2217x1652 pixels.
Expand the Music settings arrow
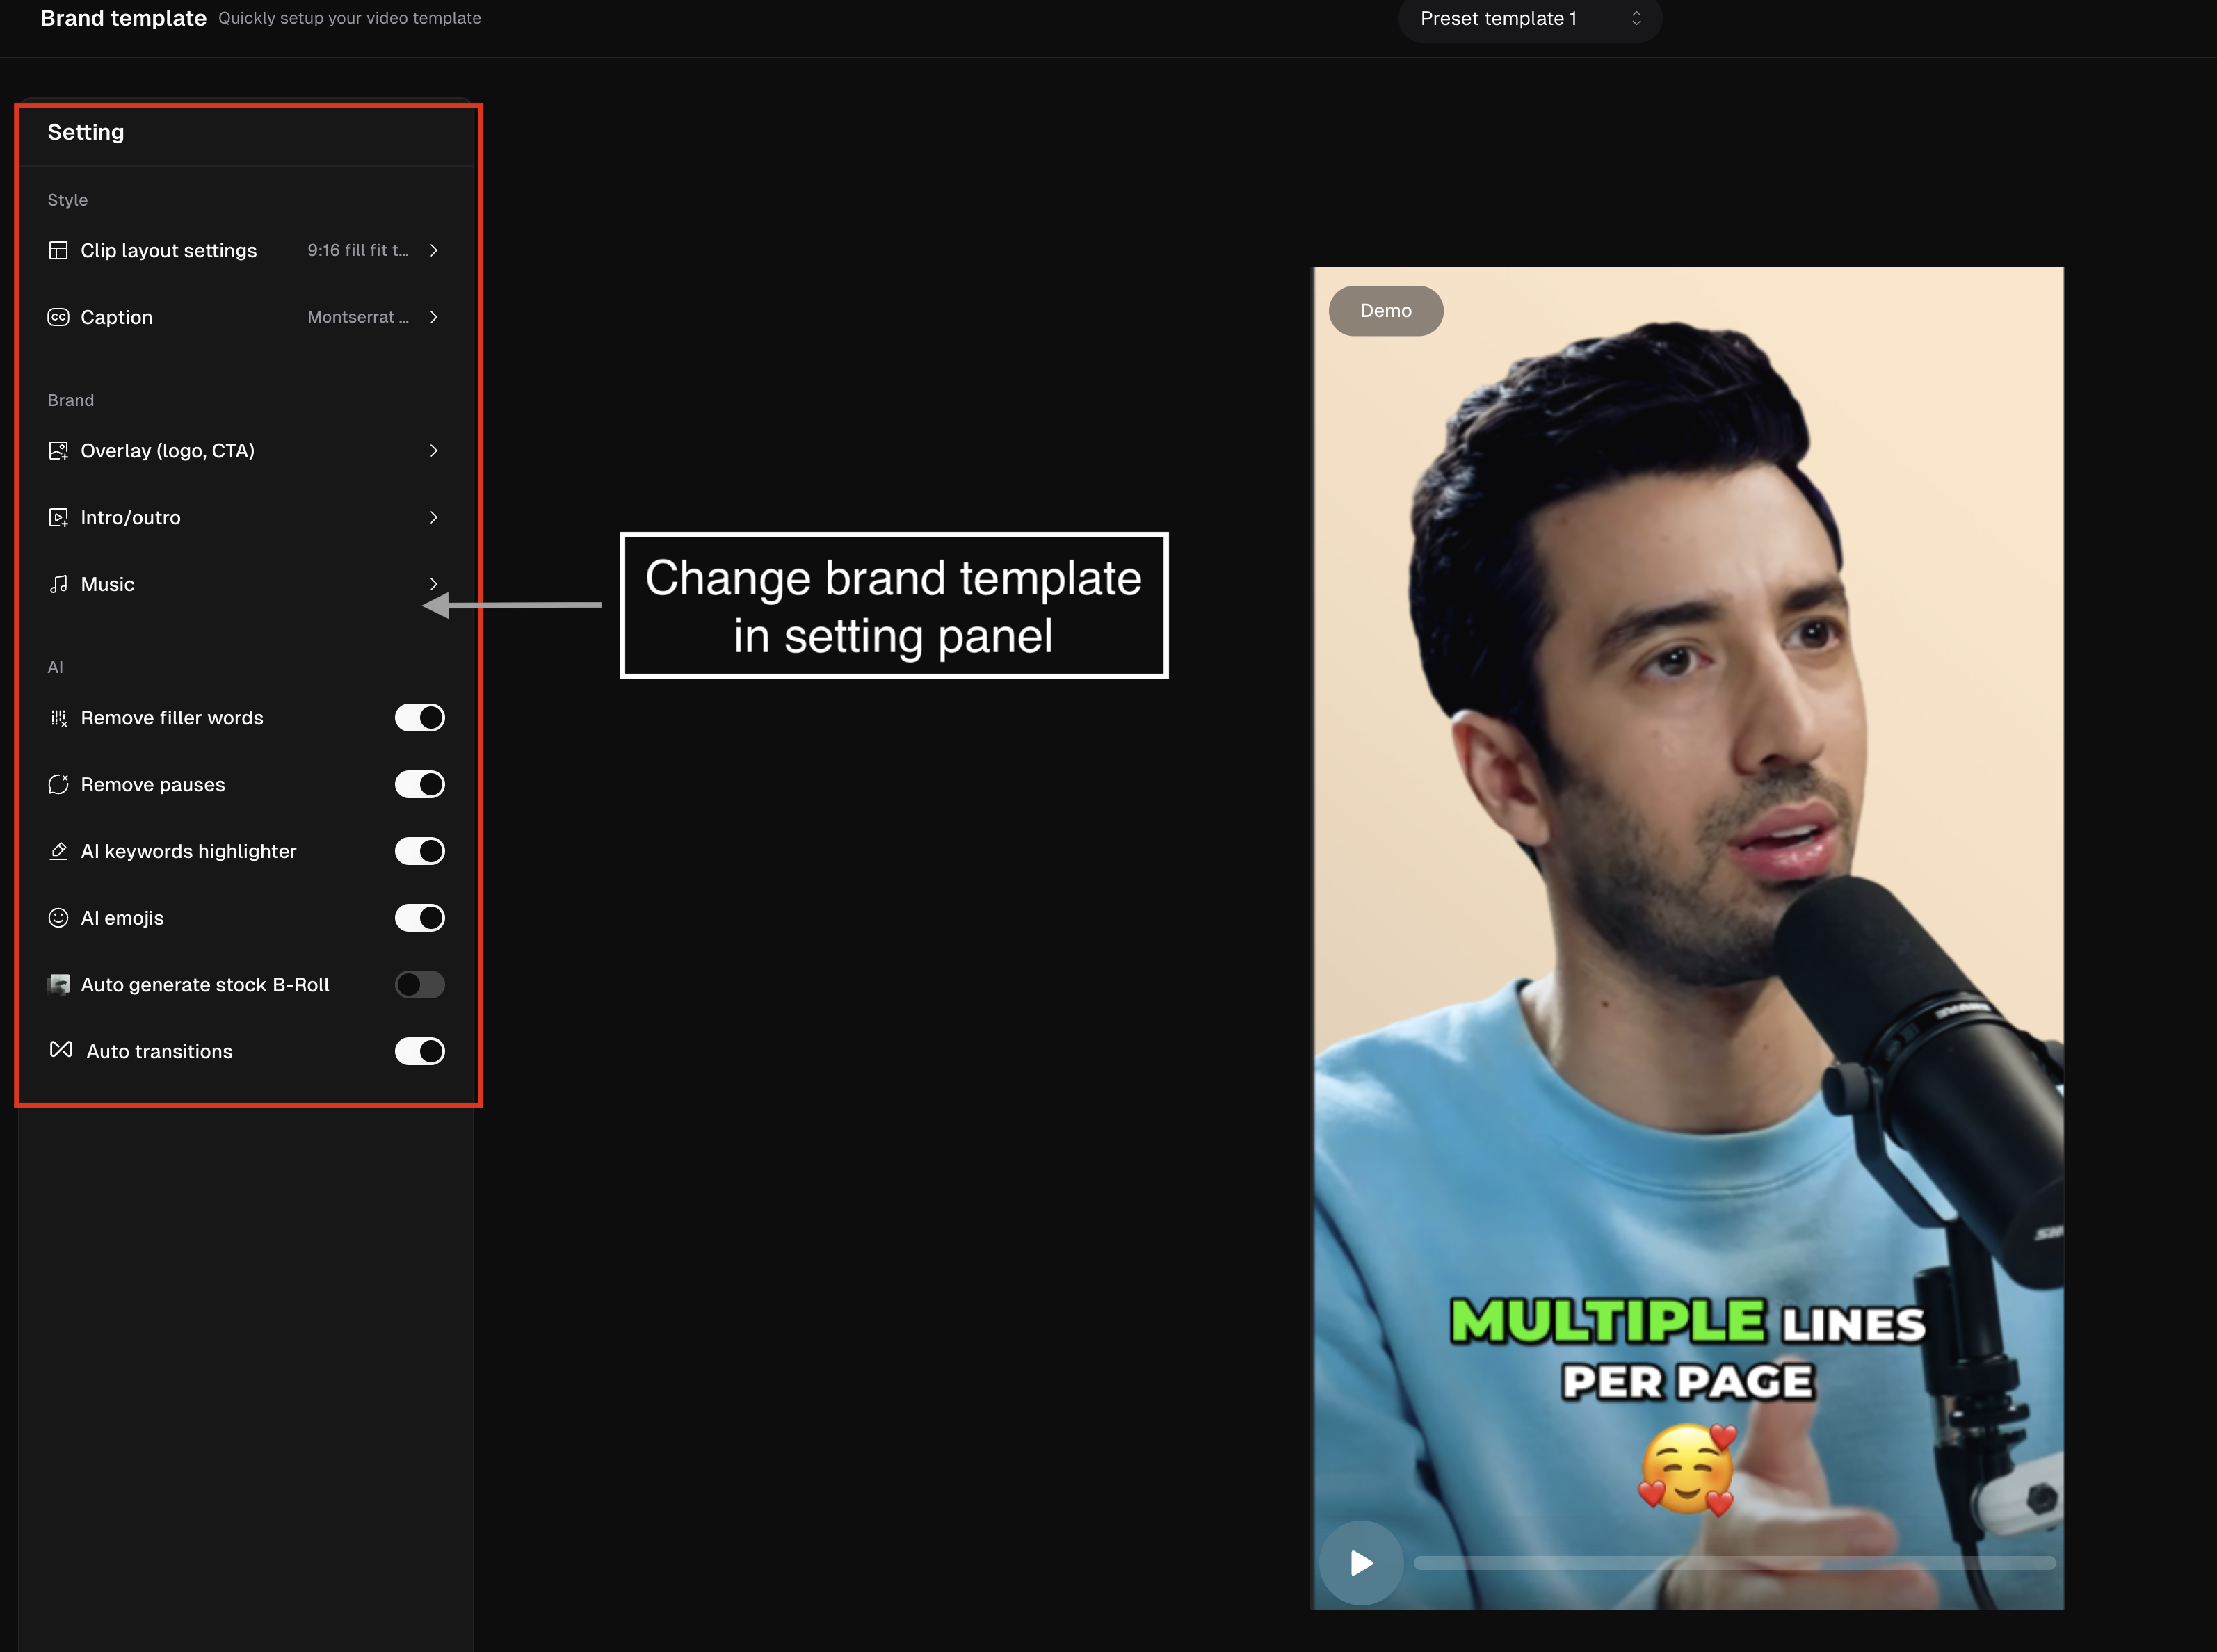coord(434,584)
